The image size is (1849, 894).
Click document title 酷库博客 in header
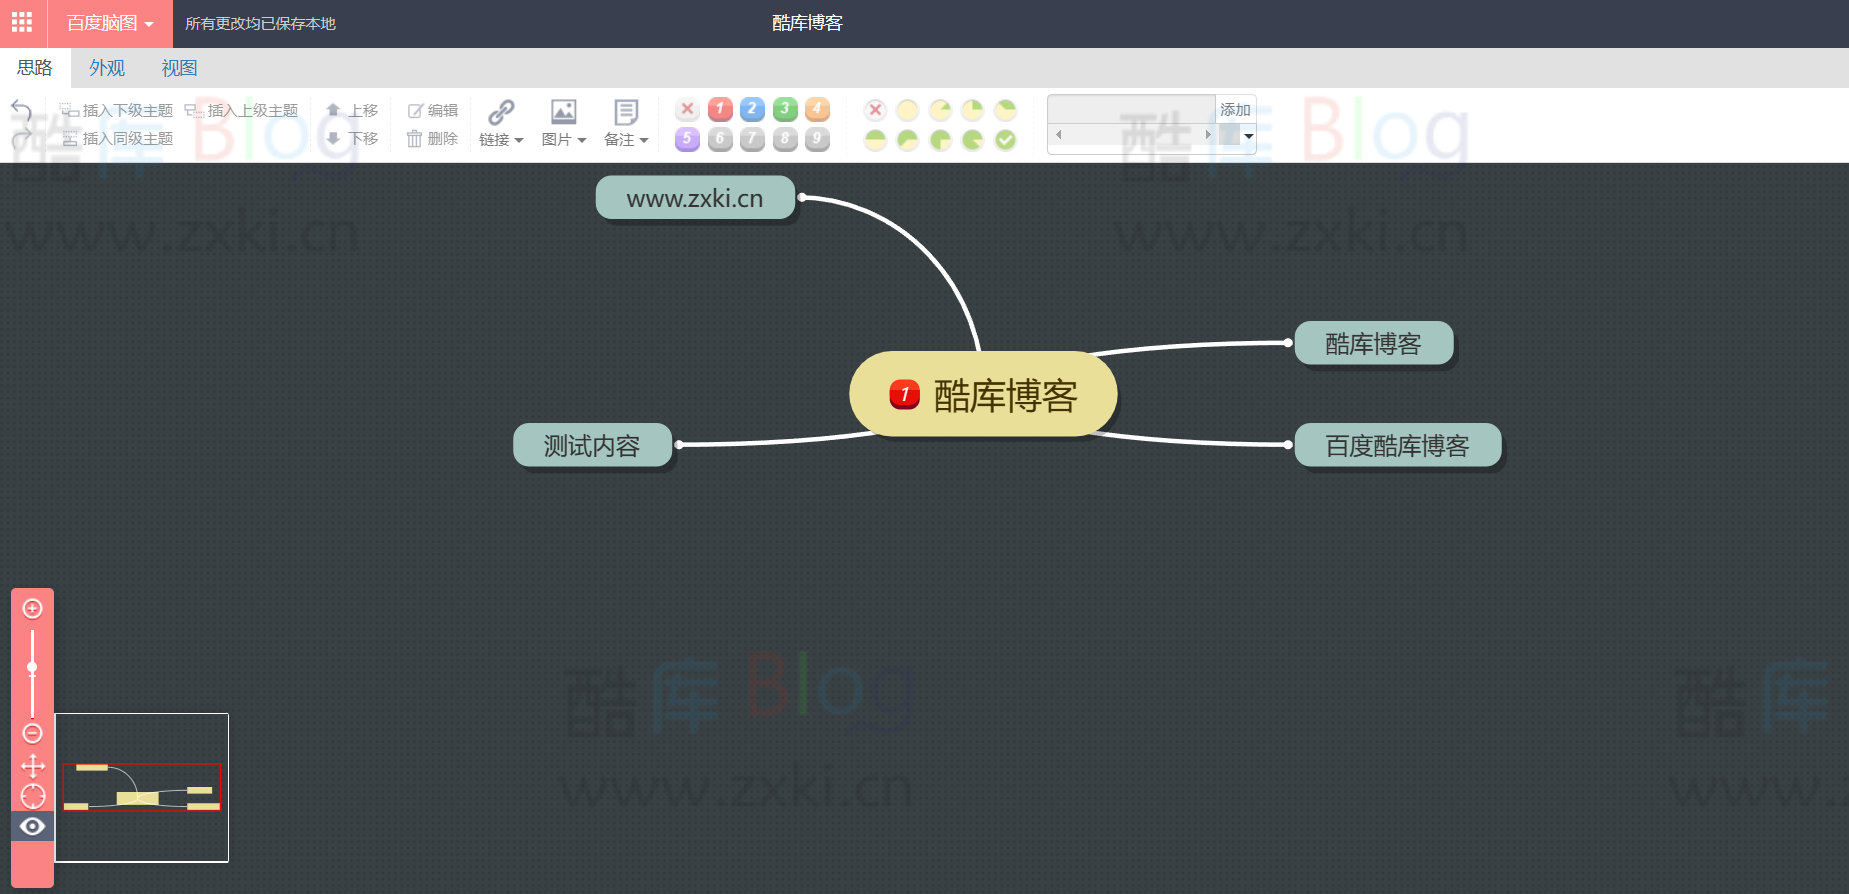[808, 23]
